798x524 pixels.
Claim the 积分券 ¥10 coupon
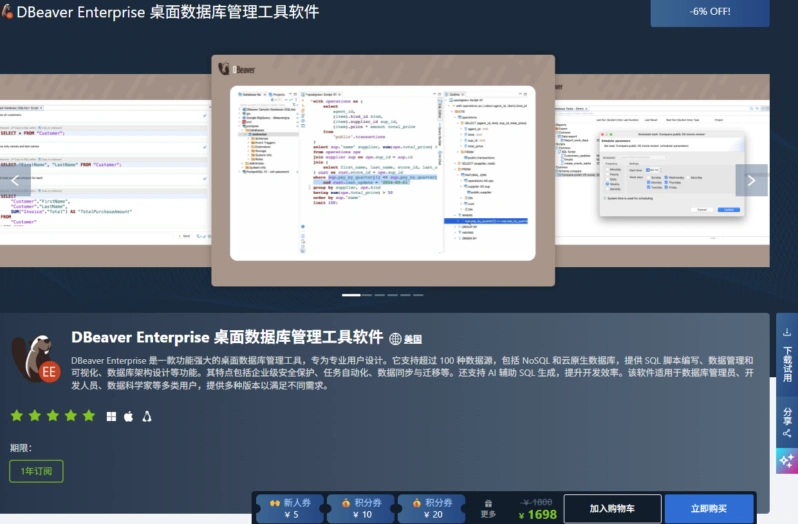pos(362,508)
